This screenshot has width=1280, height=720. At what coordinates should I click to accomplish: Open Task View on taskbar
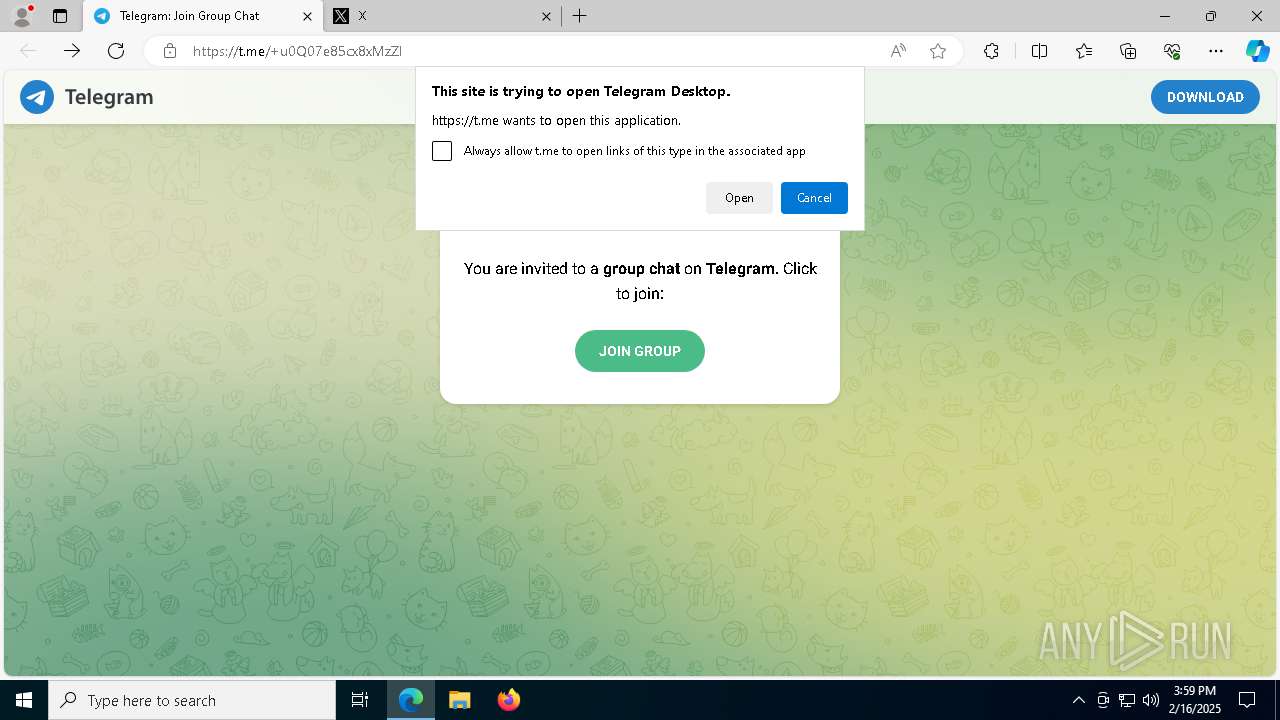click(360, 700)
